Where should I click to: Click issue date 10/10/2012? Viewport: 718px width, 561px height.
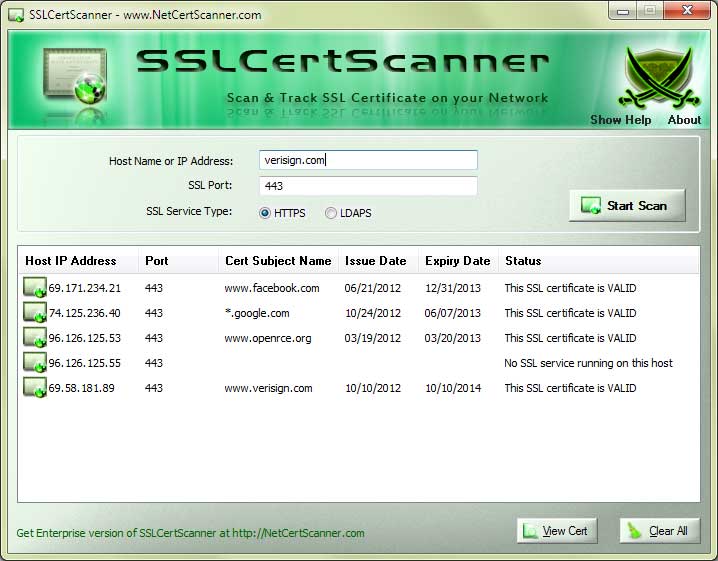pyautogui.click(x=373, y=388)
